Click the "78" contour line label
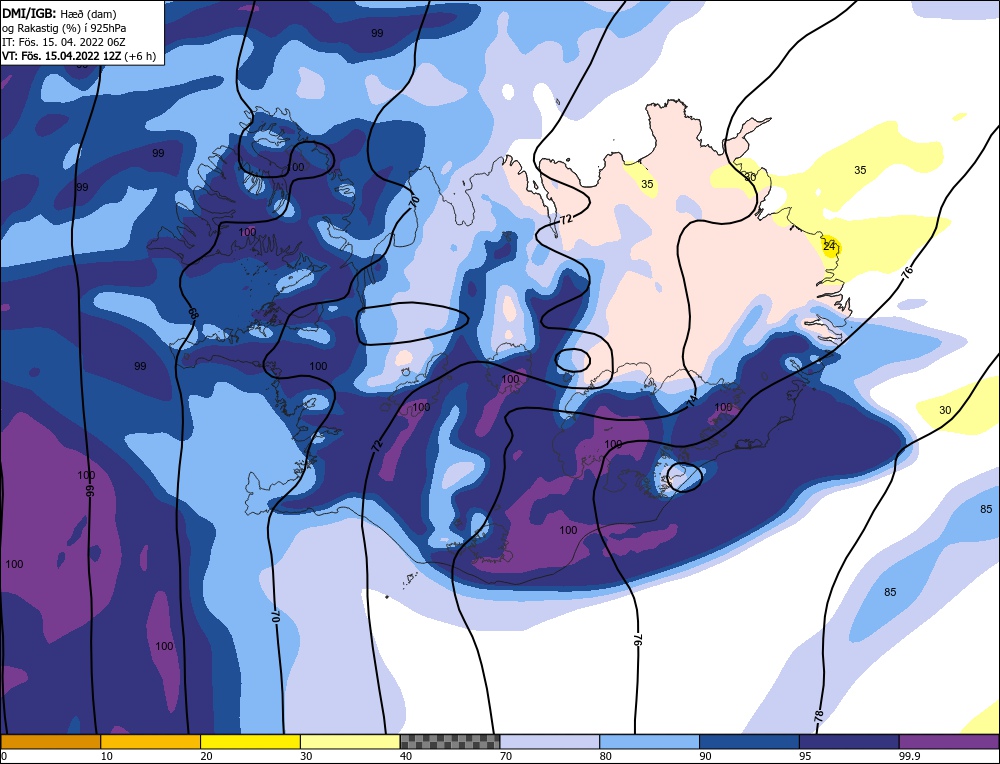 coord(819,716)
